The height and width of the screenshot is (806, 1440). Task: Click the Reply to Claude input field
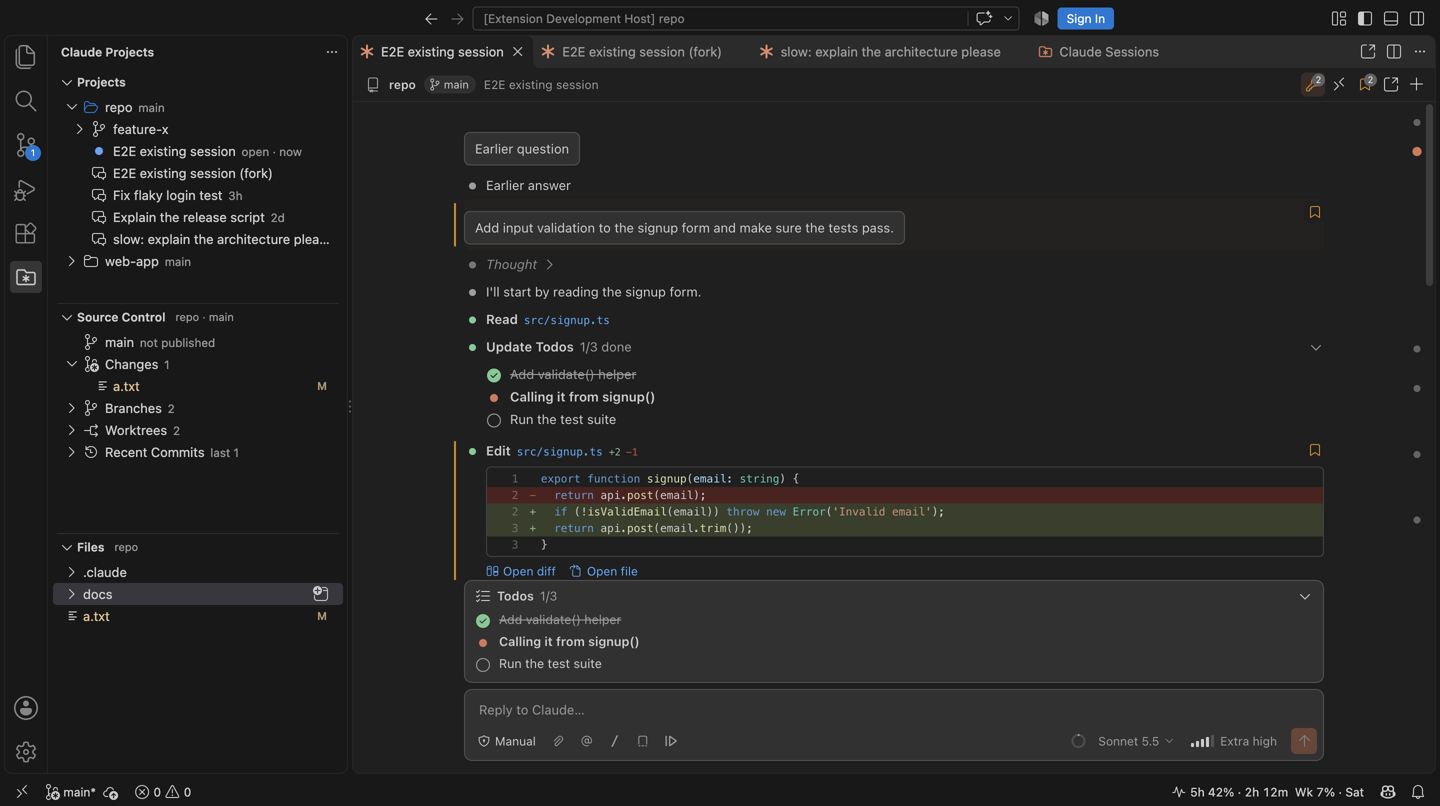click(x=893, y=710)
